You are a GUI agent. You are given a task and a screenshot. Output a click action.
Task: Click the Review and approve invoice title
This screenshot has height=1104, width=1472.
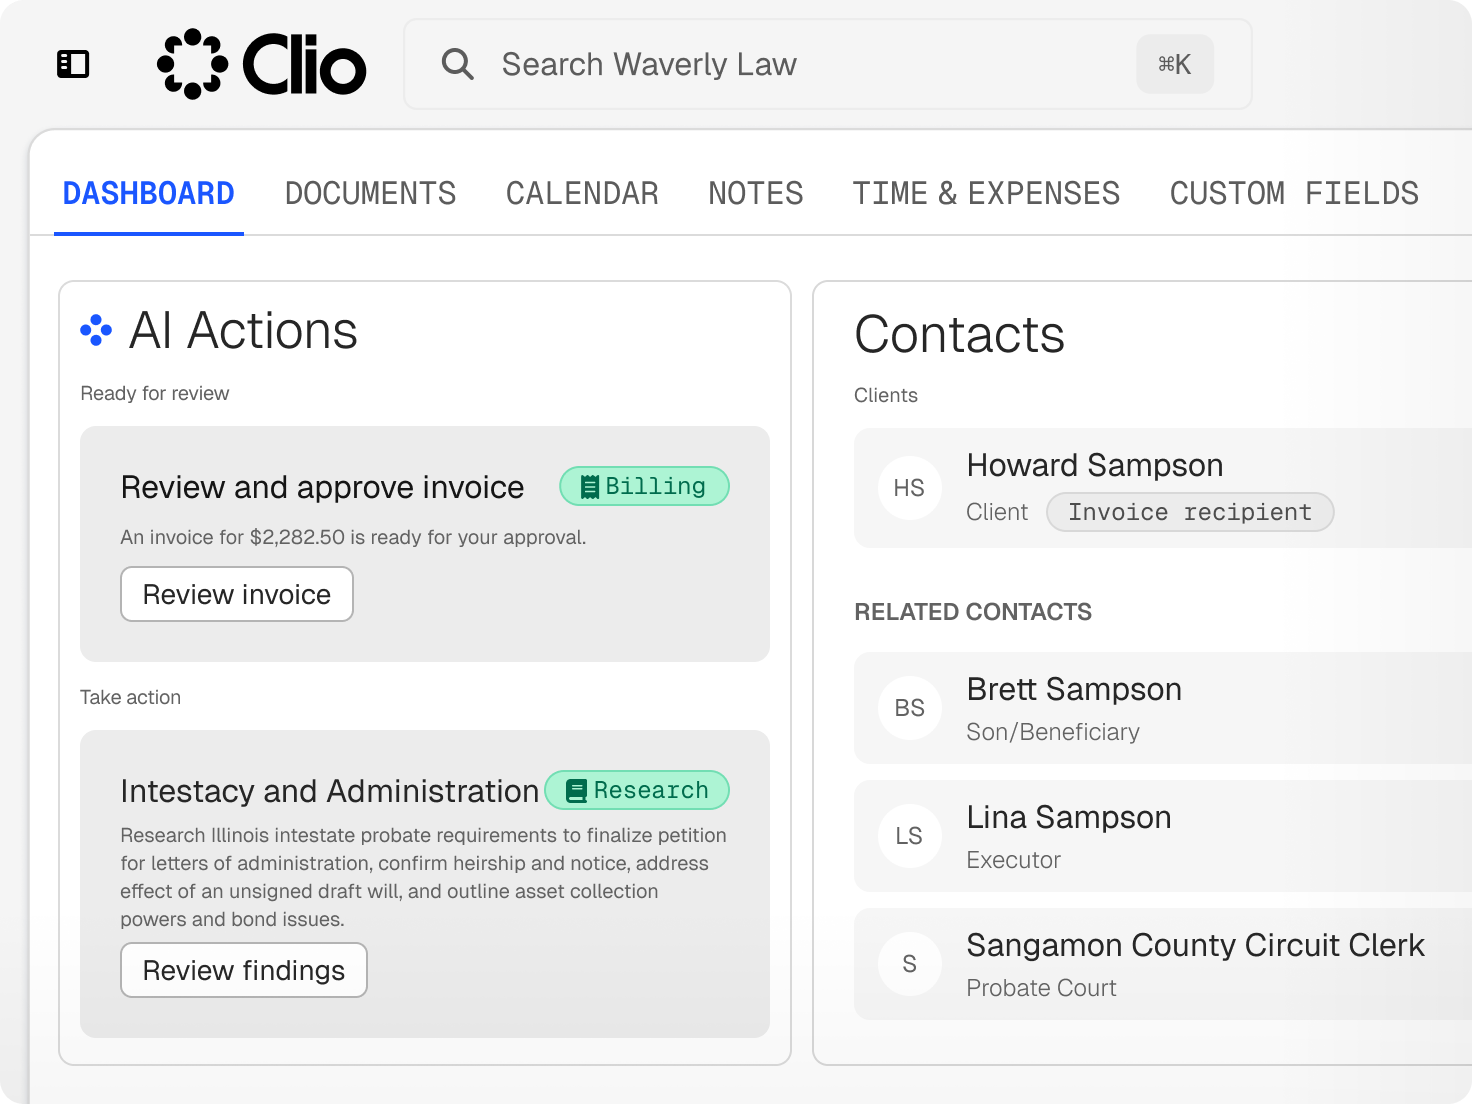click(x=322, y=487)
